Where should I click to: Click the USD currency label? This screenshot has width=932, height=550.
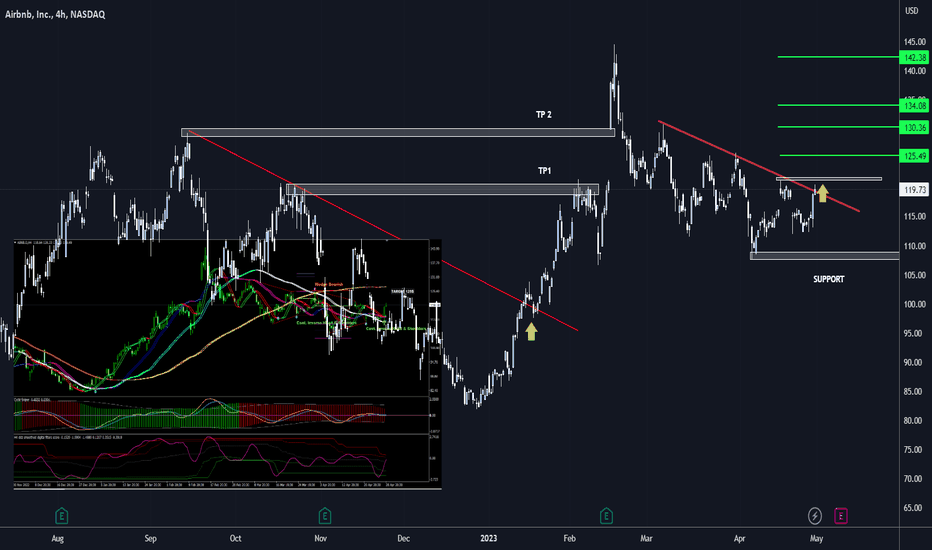point(912,11)
